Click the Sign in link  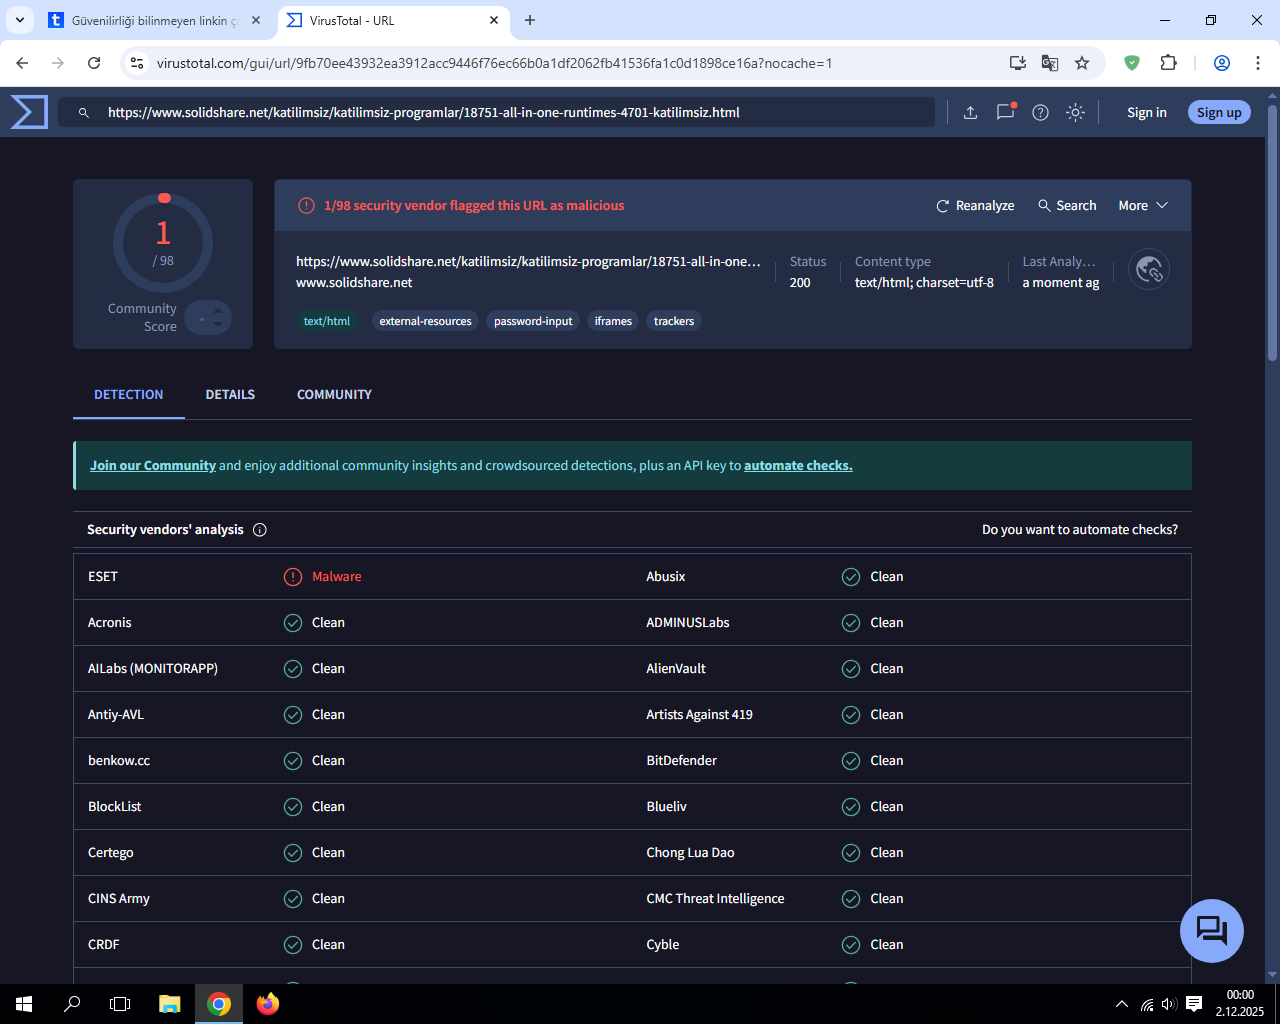point(1147,113)
